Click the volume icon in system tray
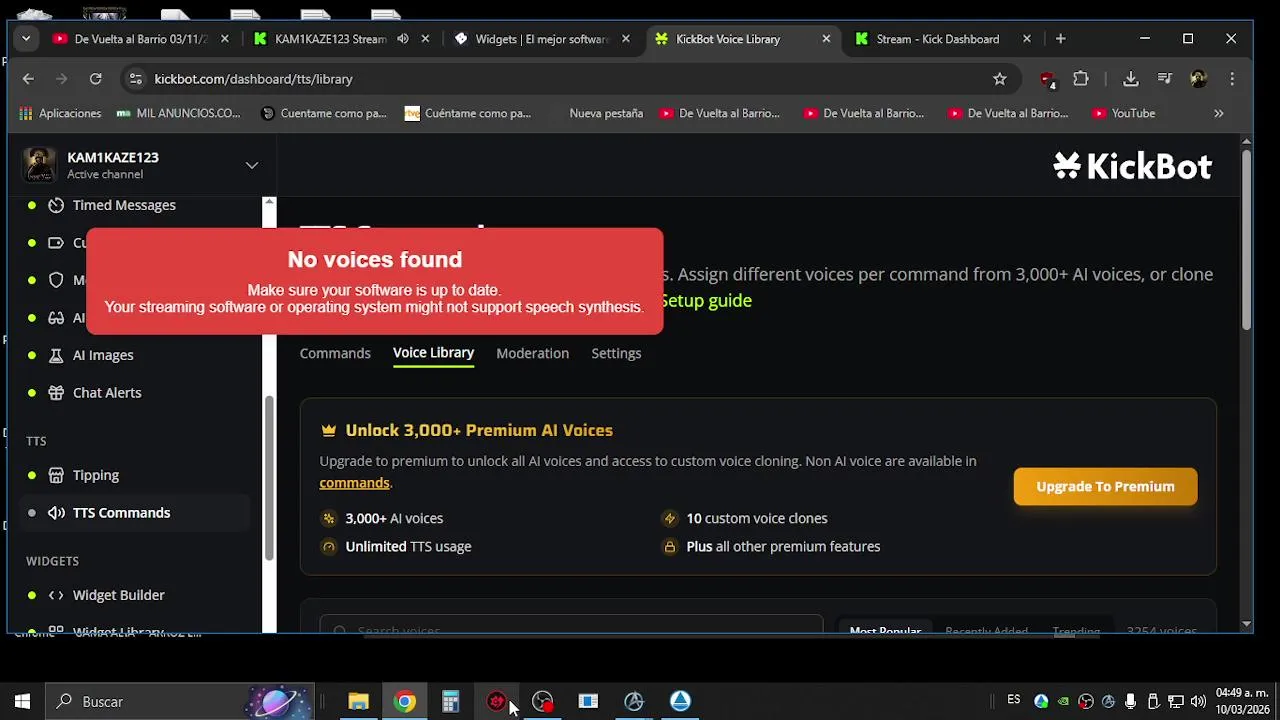This screenshot has height=720, width=1280. coord(1198,701)
